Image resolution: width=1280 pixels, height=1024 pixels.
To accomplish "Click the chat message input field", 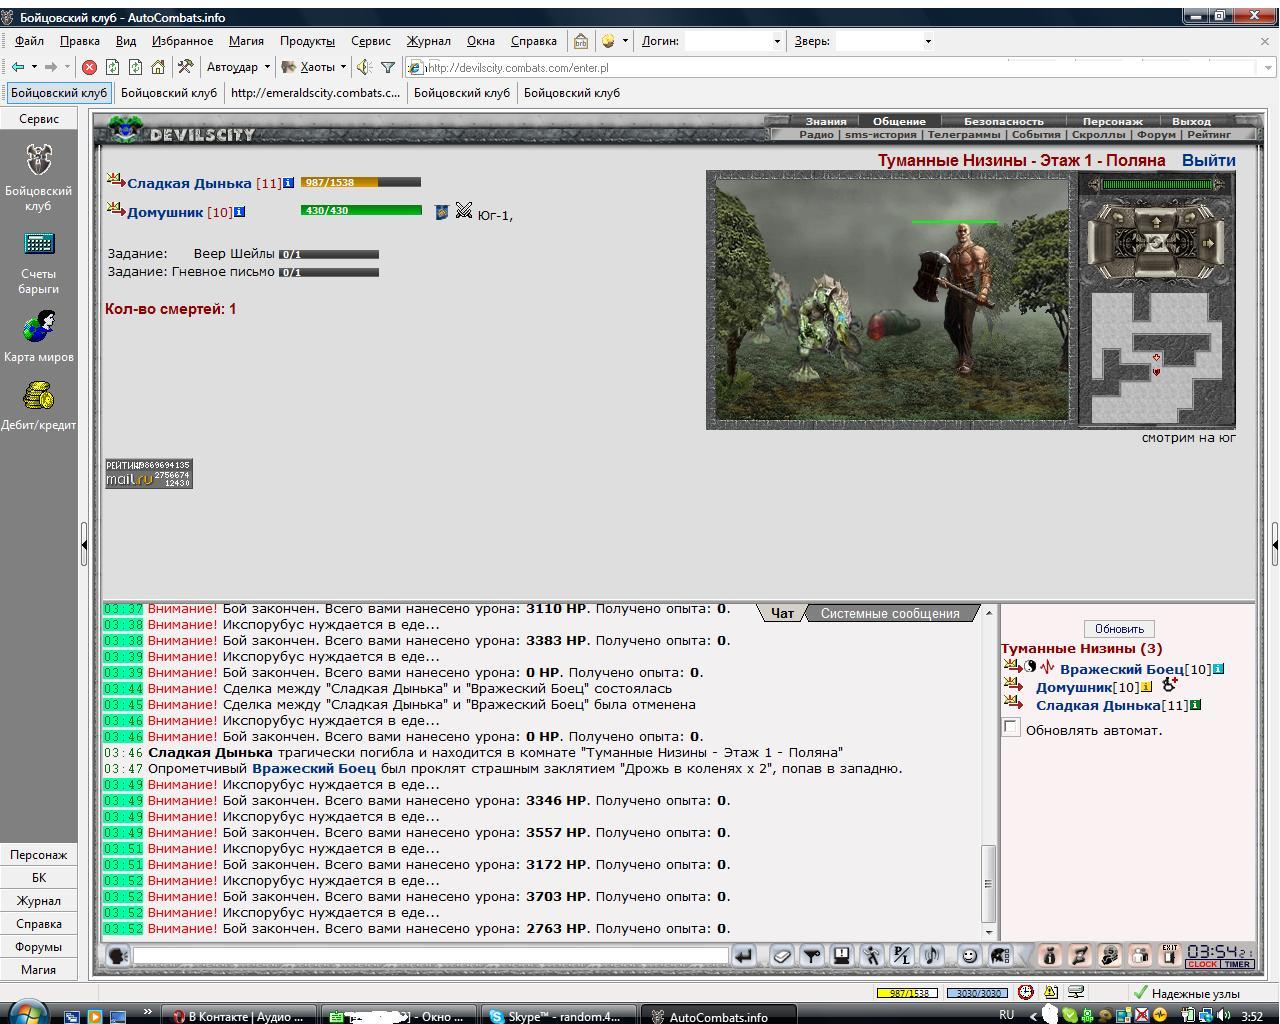I will point(431,956).
